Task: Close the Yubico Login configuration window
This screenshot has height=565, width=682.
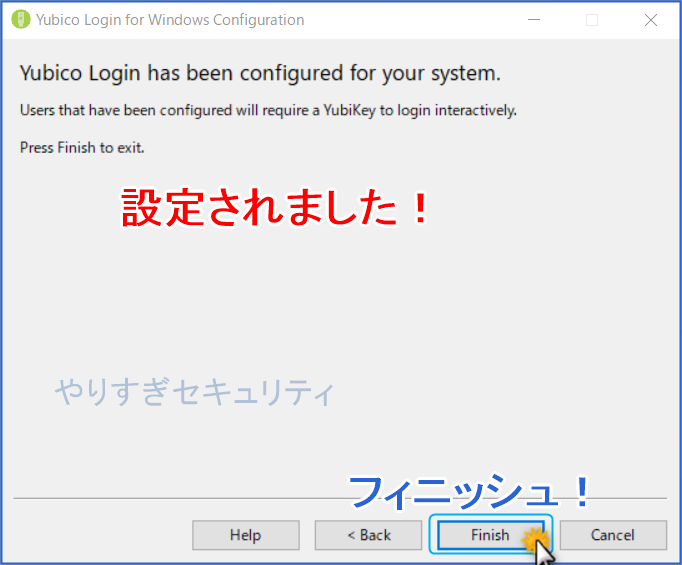Action: (651, 20)
